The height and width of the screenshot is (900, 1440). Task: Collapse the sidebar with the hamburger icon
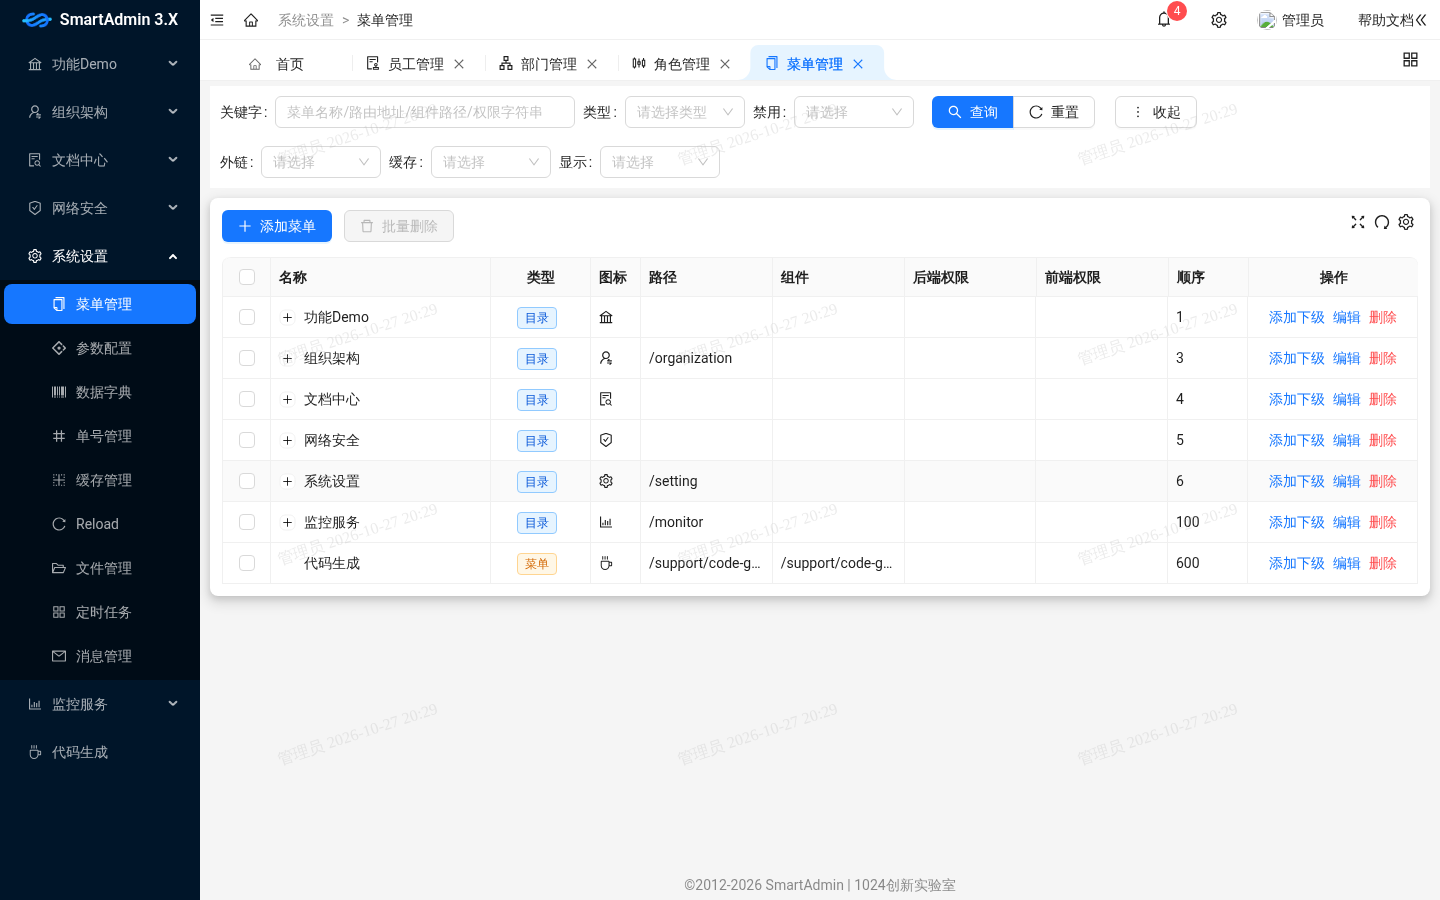(217, 20)
